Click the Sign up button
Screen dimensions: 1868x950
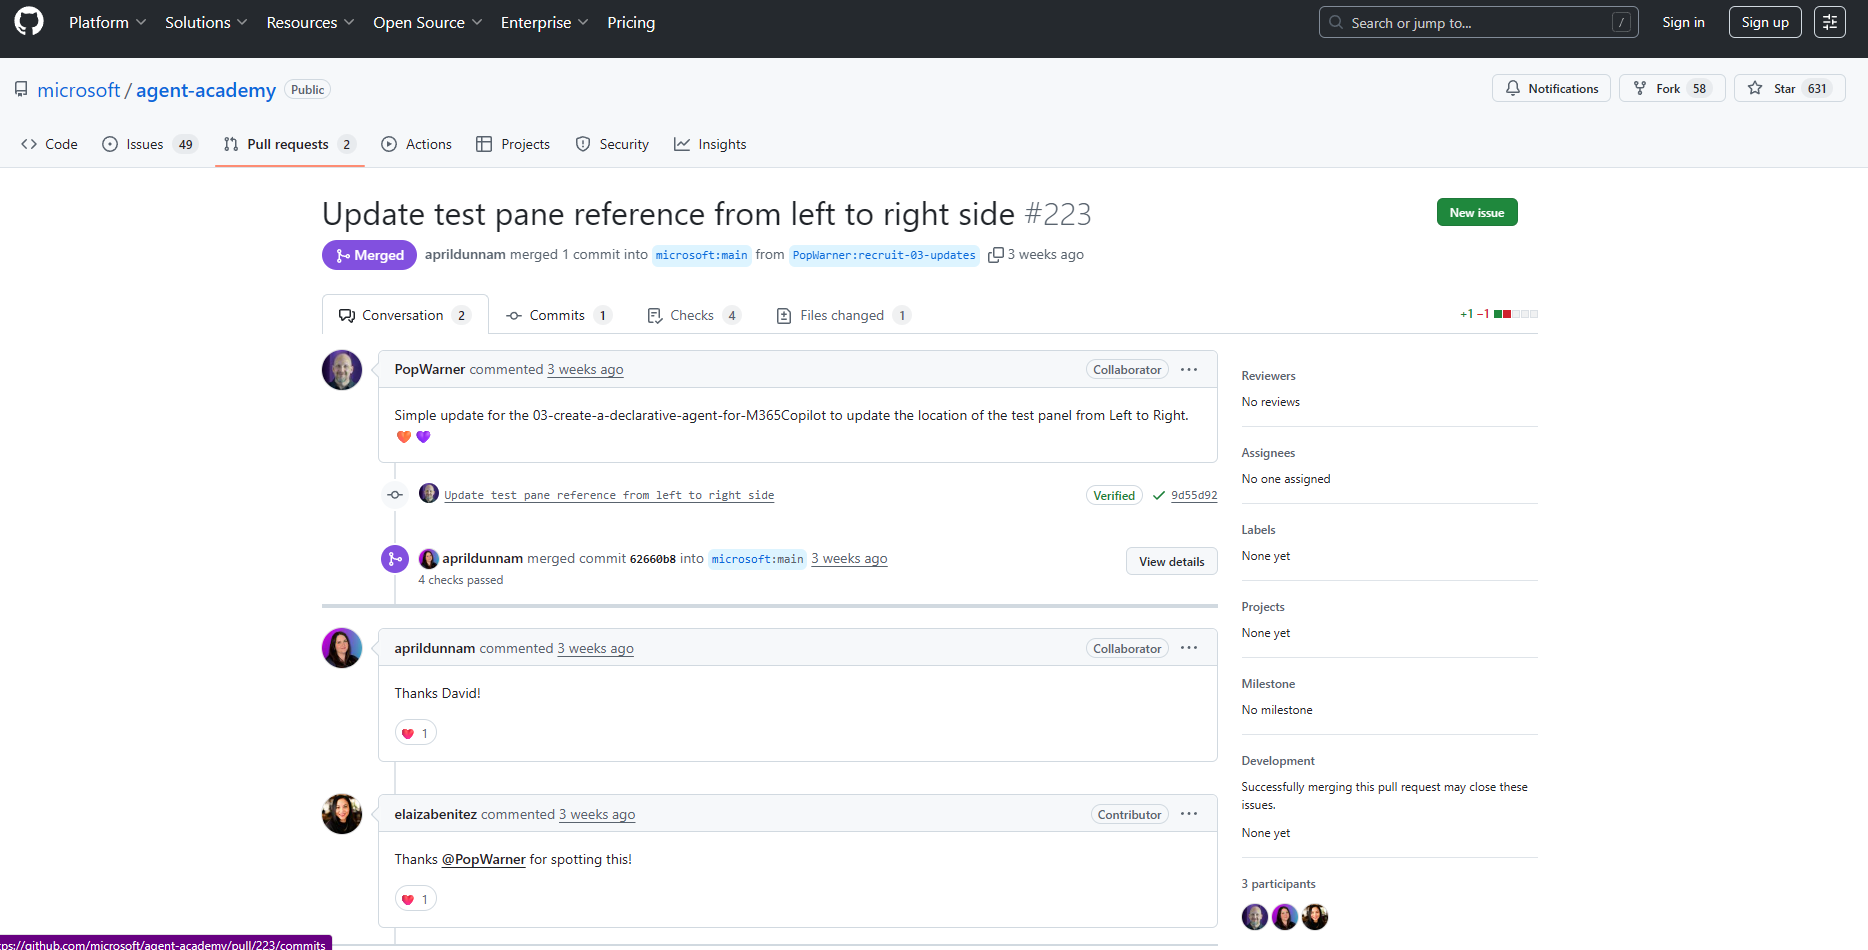pos(1764,22)
